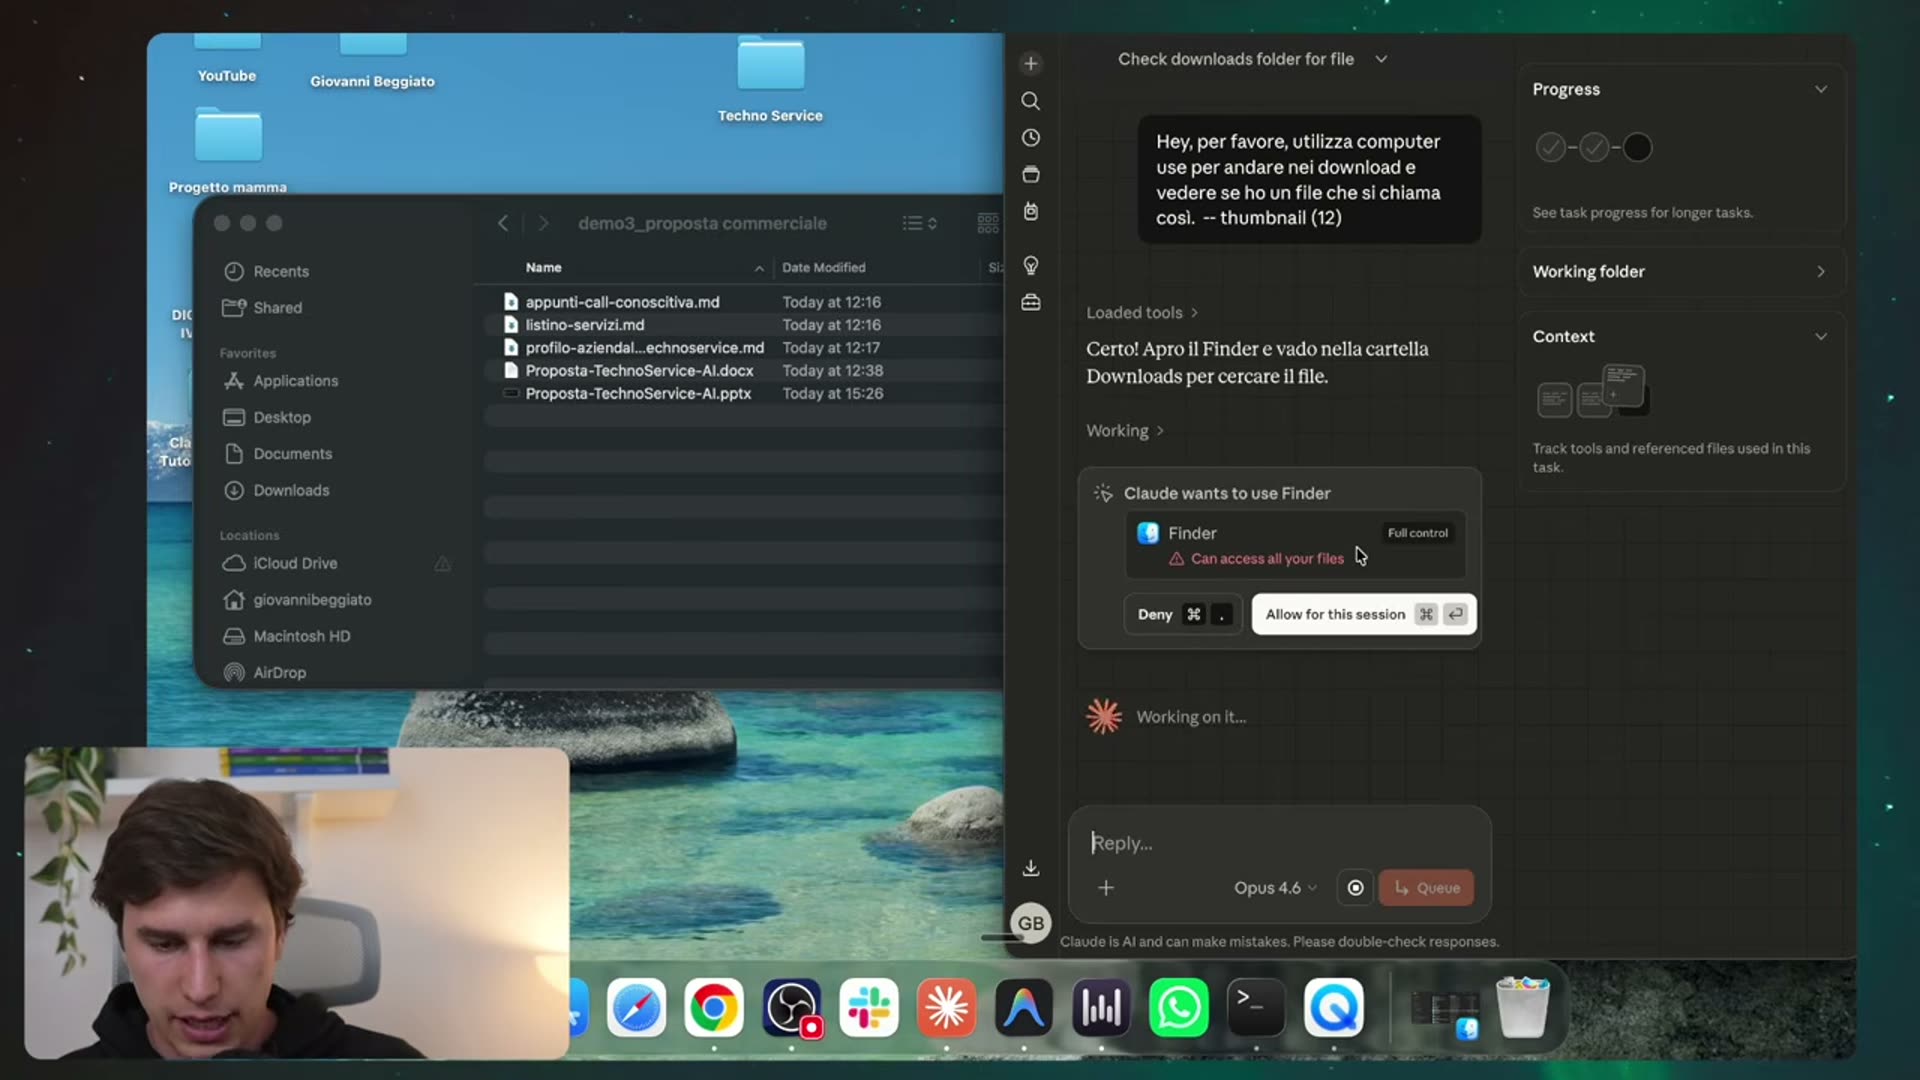Click the lightbulb icon in Claude sidebar
This screenshot has height=1080, width=1920.
pyautogui.click(x=1030, y=265)
